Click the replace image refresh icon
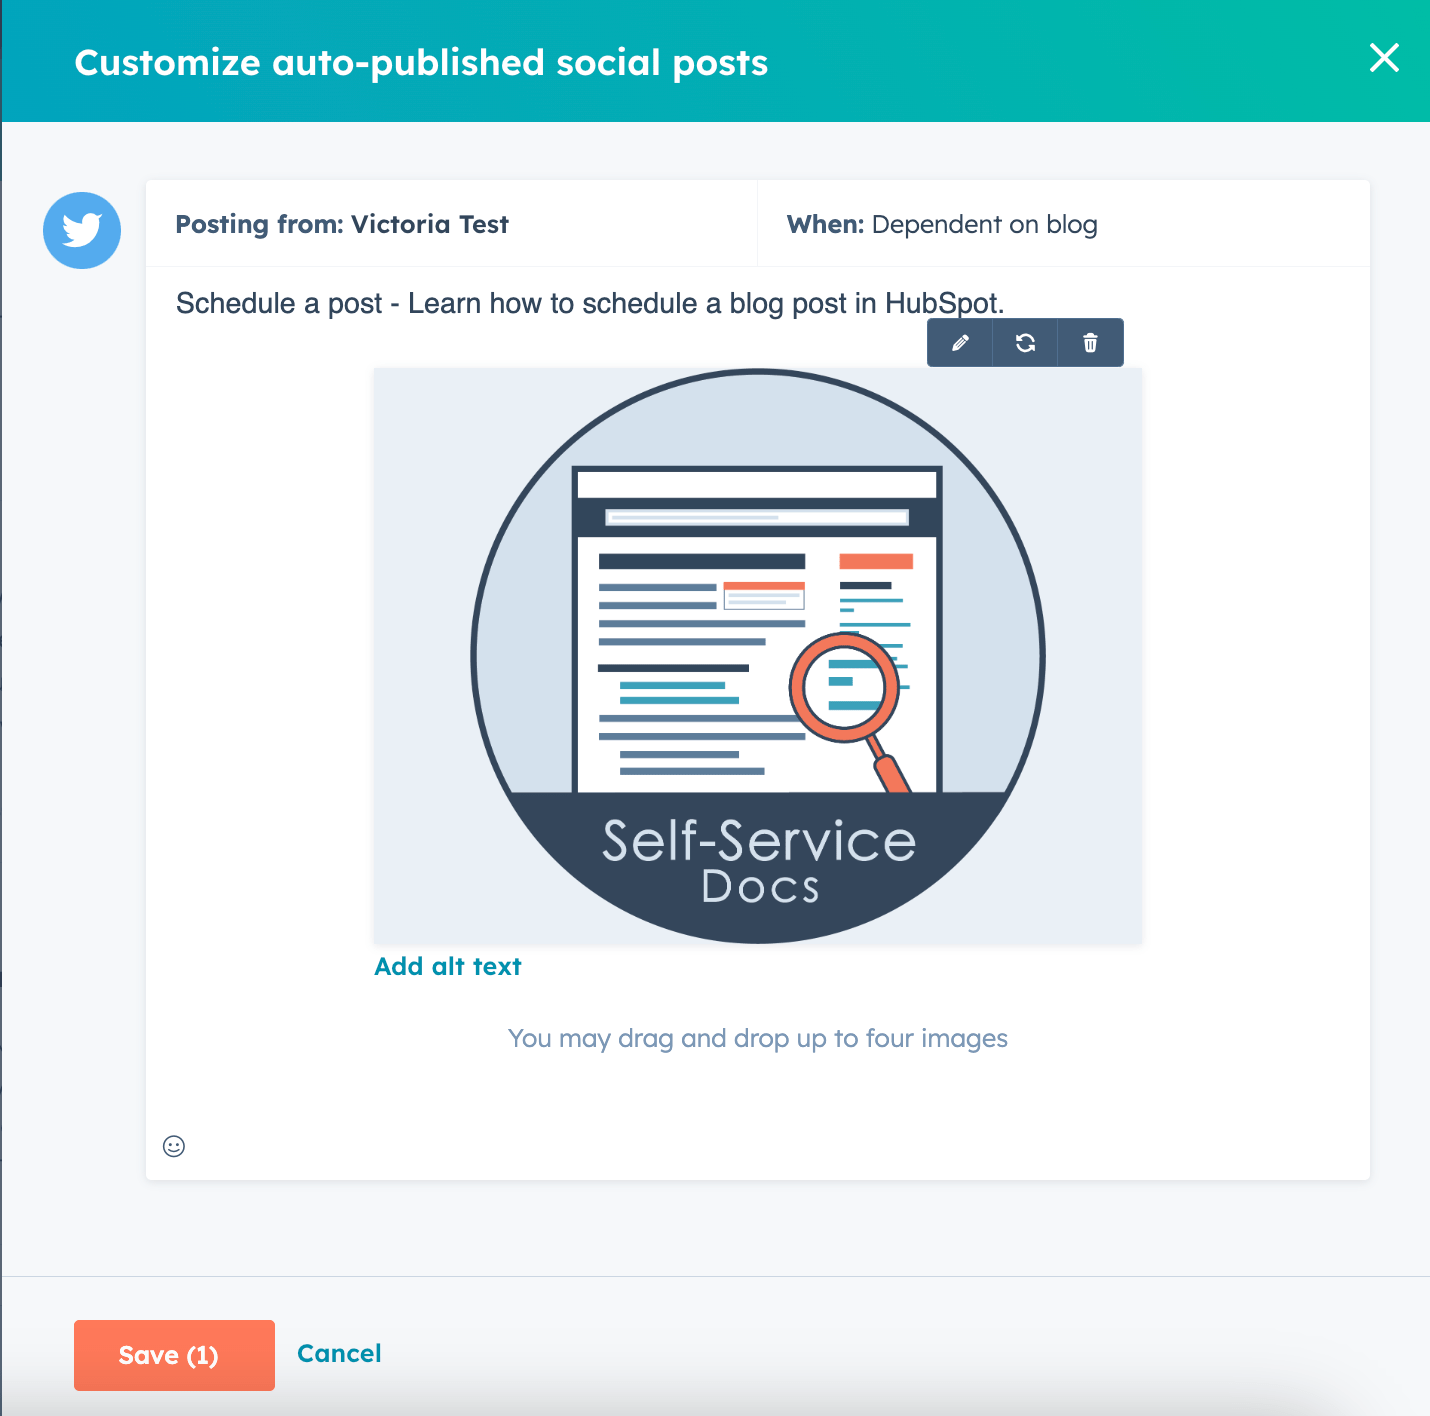Viewport: 1430px width, 1416px height. (x=1025, y=343)
